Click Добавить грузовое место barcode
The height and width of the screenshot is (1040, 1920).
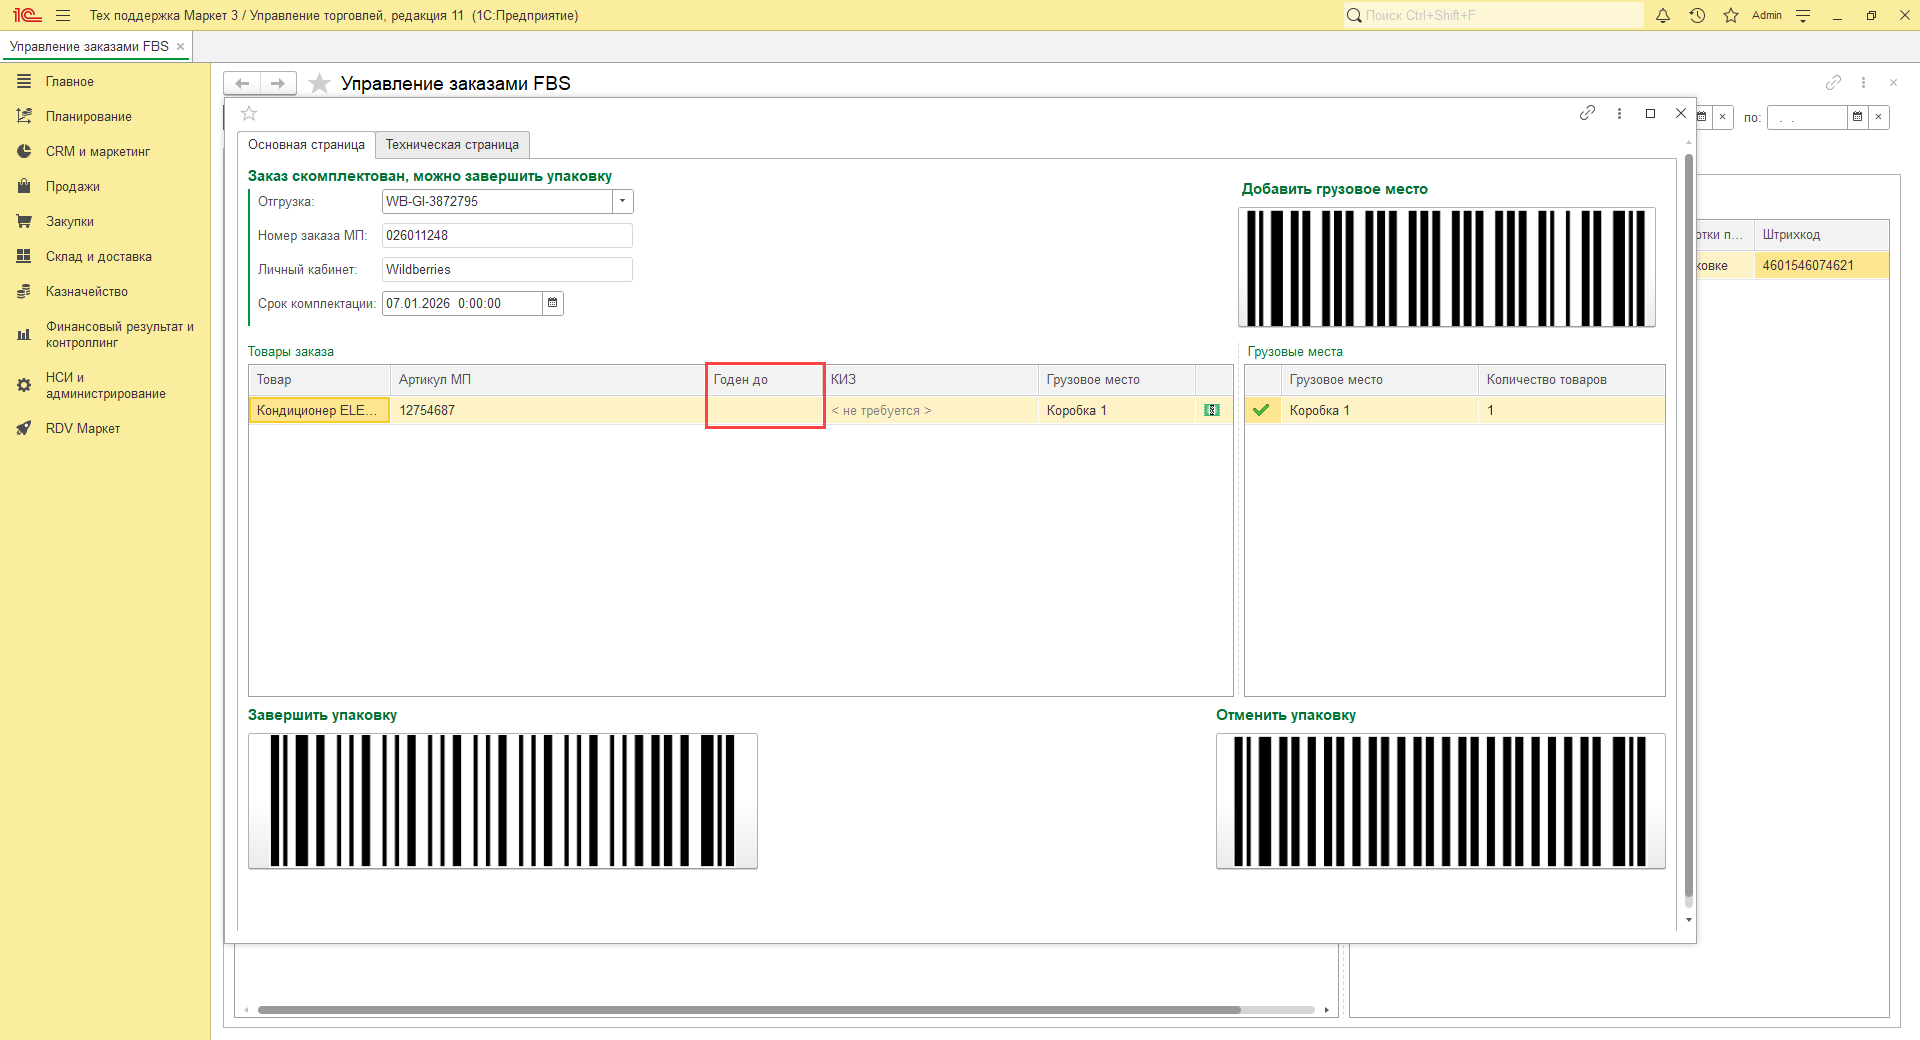(1446, 267)
